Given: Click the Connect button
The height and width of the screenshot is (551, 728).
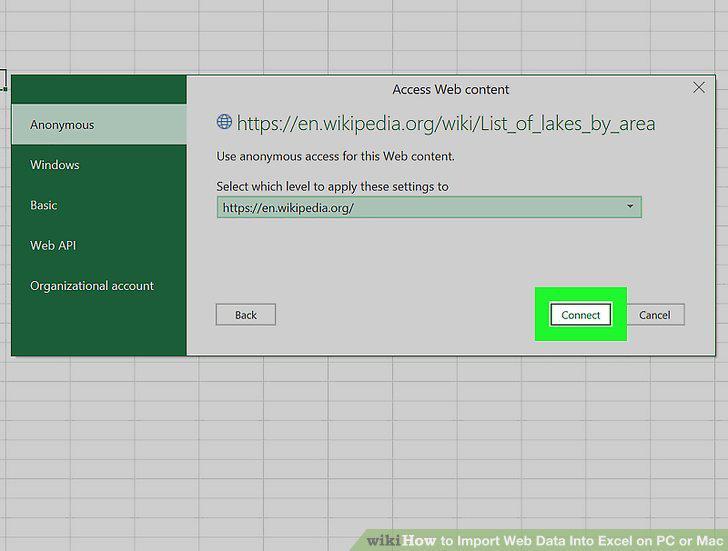Looking at the screenshot, I should [x=580, y=315].
